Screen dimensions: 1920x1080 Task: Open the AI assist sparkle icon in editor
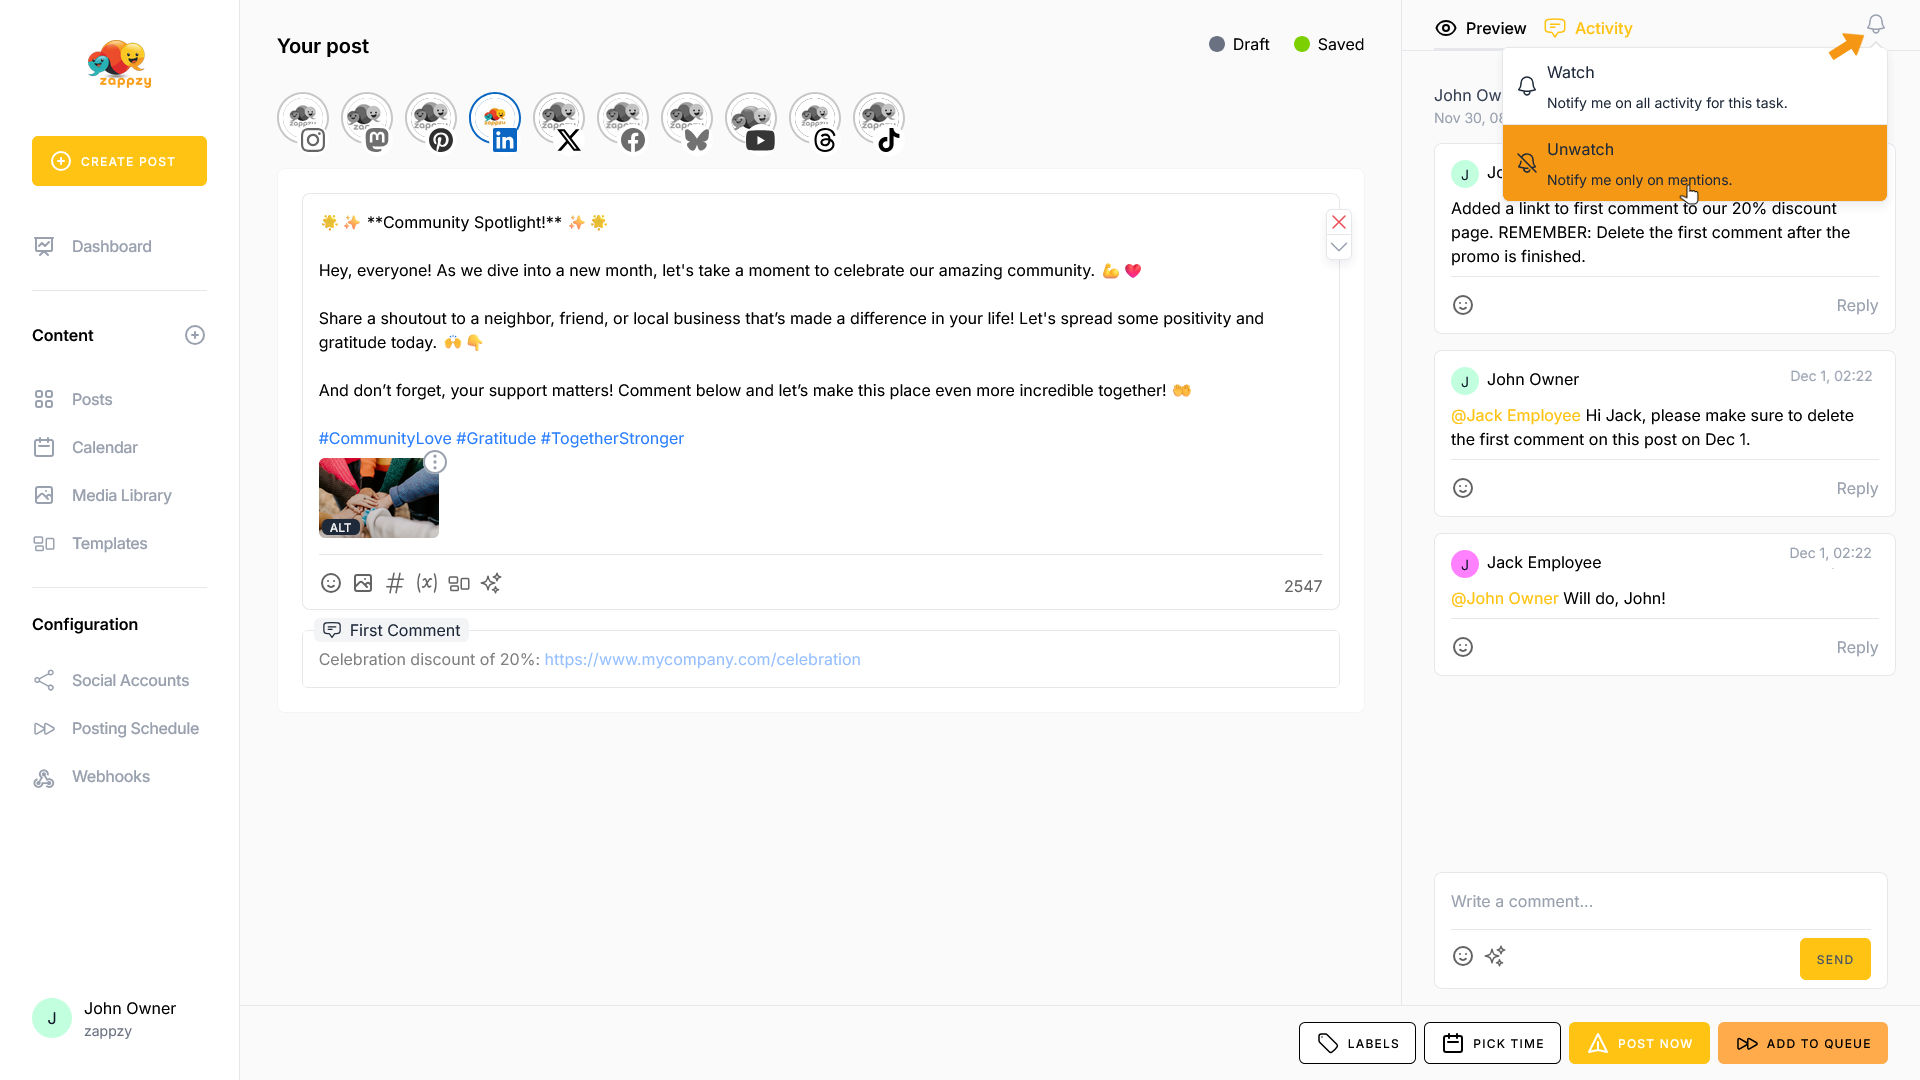point(491,583)
